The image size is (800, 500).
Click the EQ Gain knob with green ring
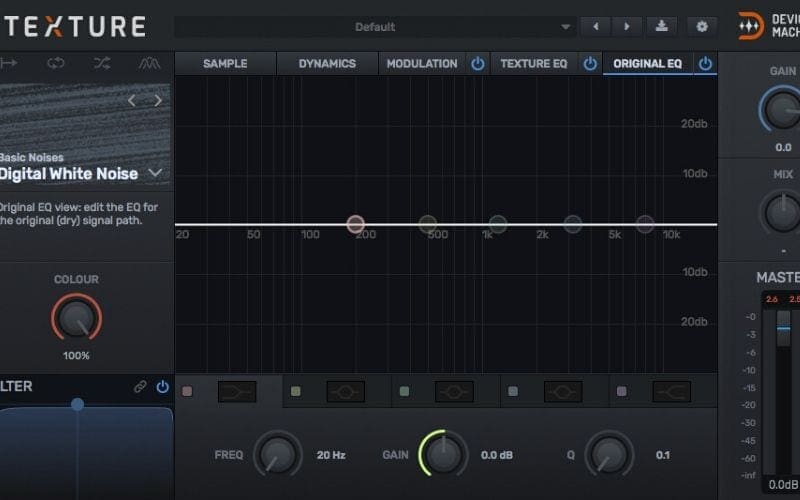(x=443, y=454)
